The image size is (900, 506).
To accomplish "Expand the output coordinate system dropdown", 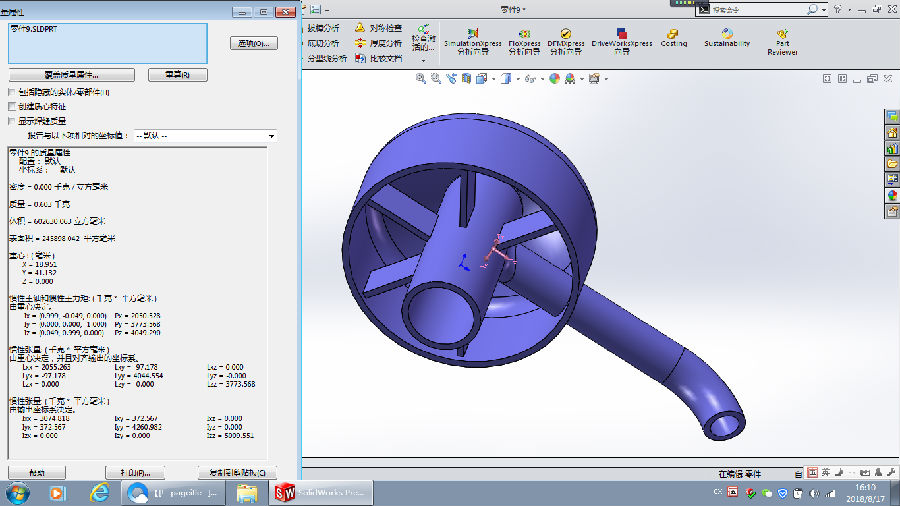I will [271, 135].
